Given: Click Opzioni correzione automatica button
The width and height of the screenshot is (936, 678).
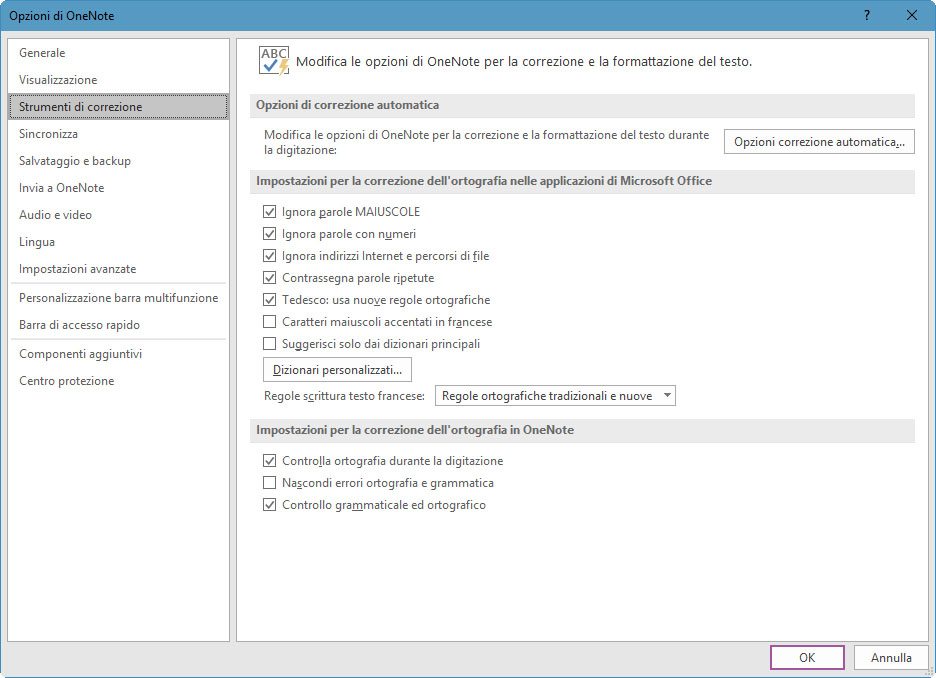Looking at the screenshot, I should pos(818,142).
